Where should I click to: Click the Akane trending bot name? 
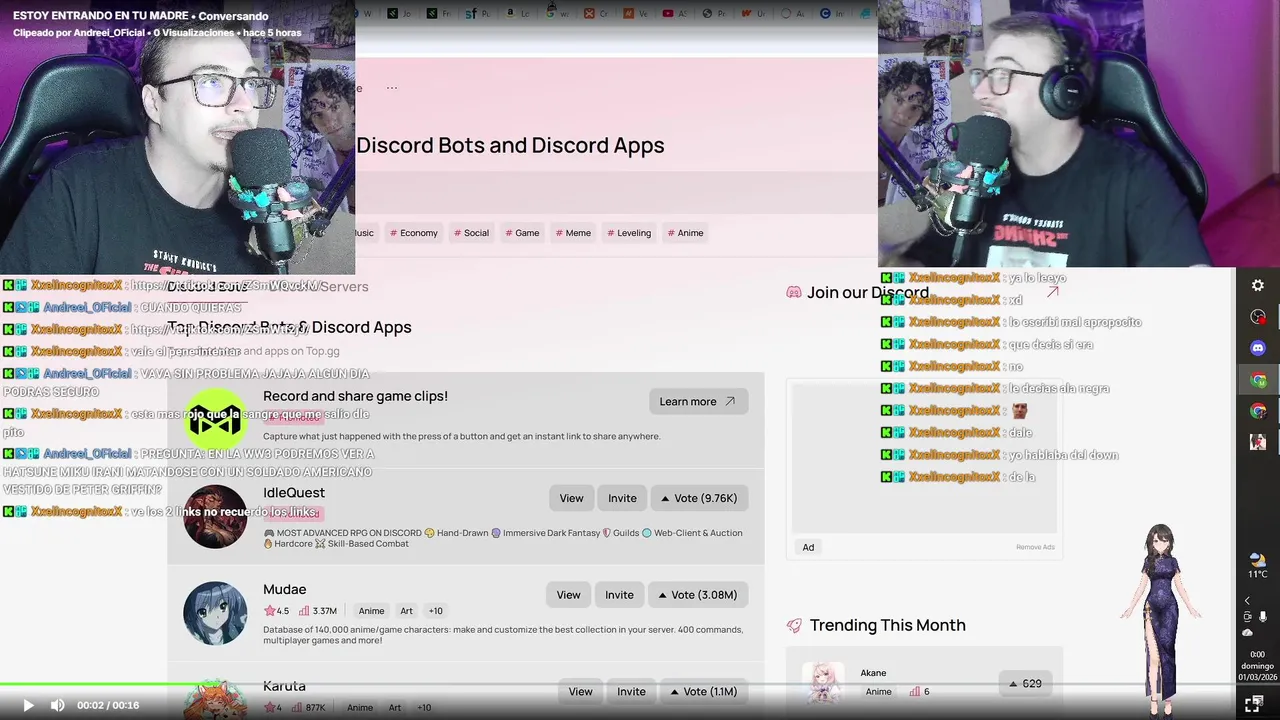873,673
